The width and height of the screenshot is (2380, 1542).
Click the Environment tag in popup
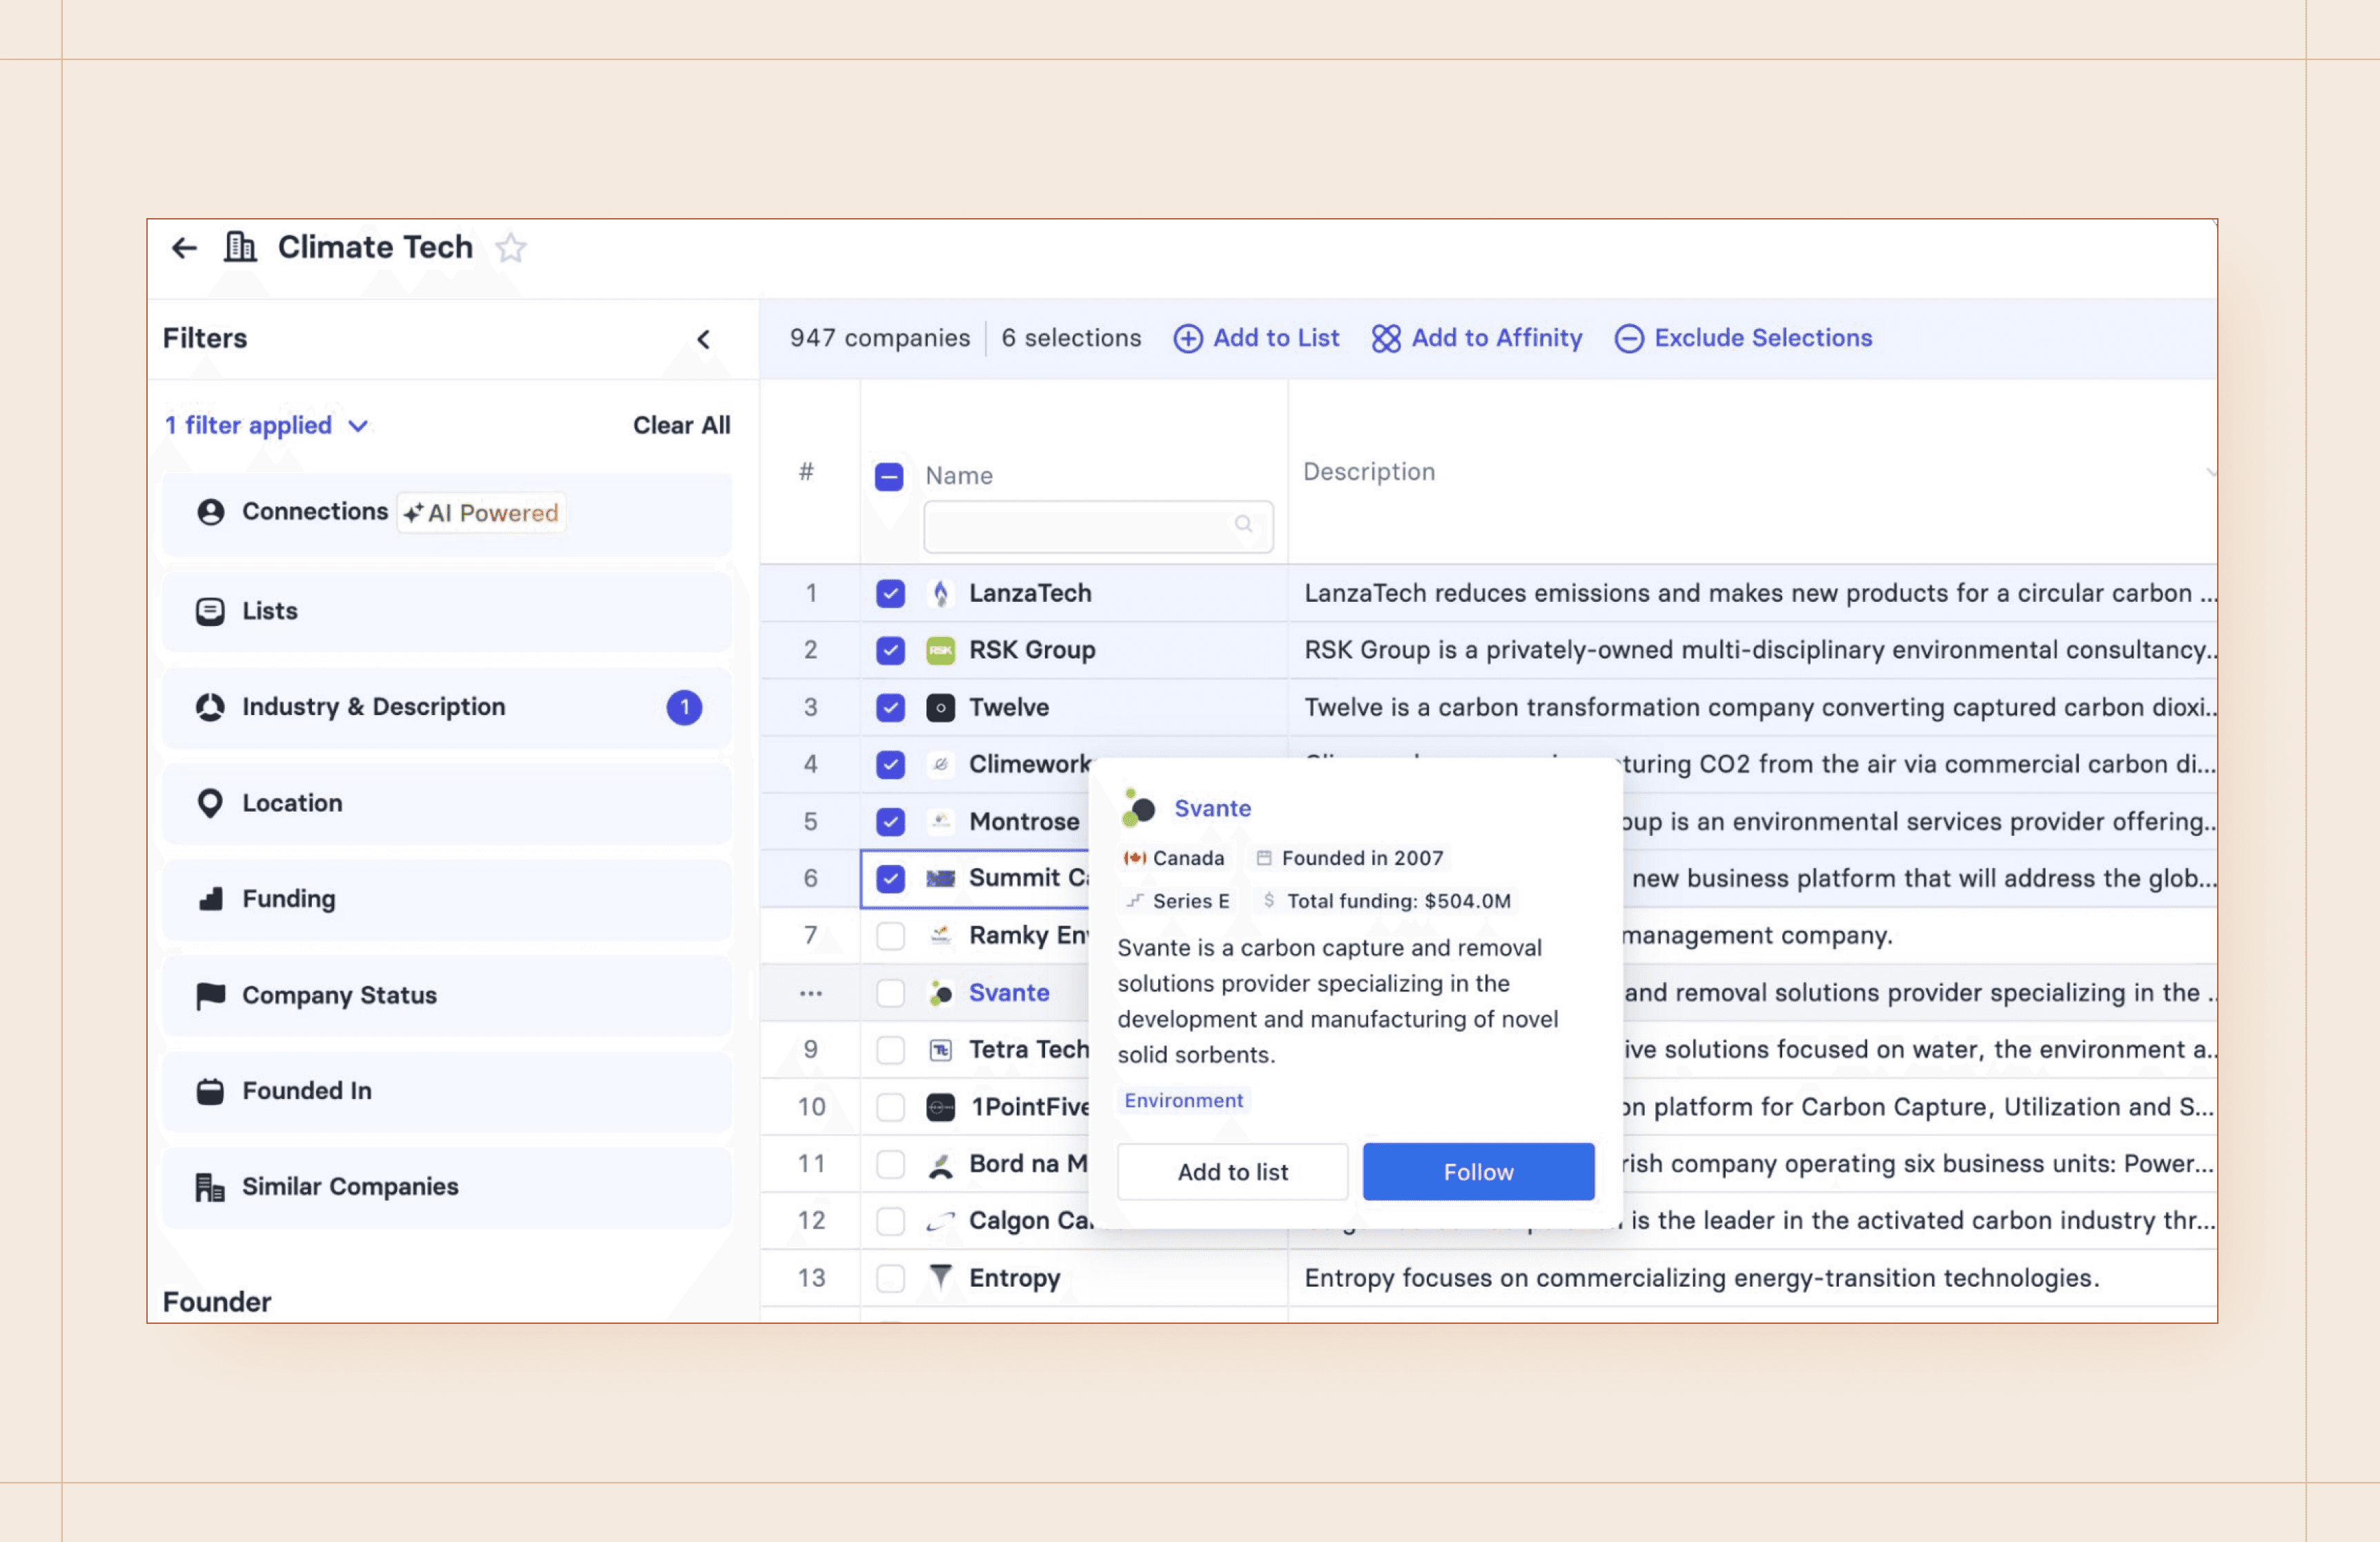click(x=1183, y=1100)
